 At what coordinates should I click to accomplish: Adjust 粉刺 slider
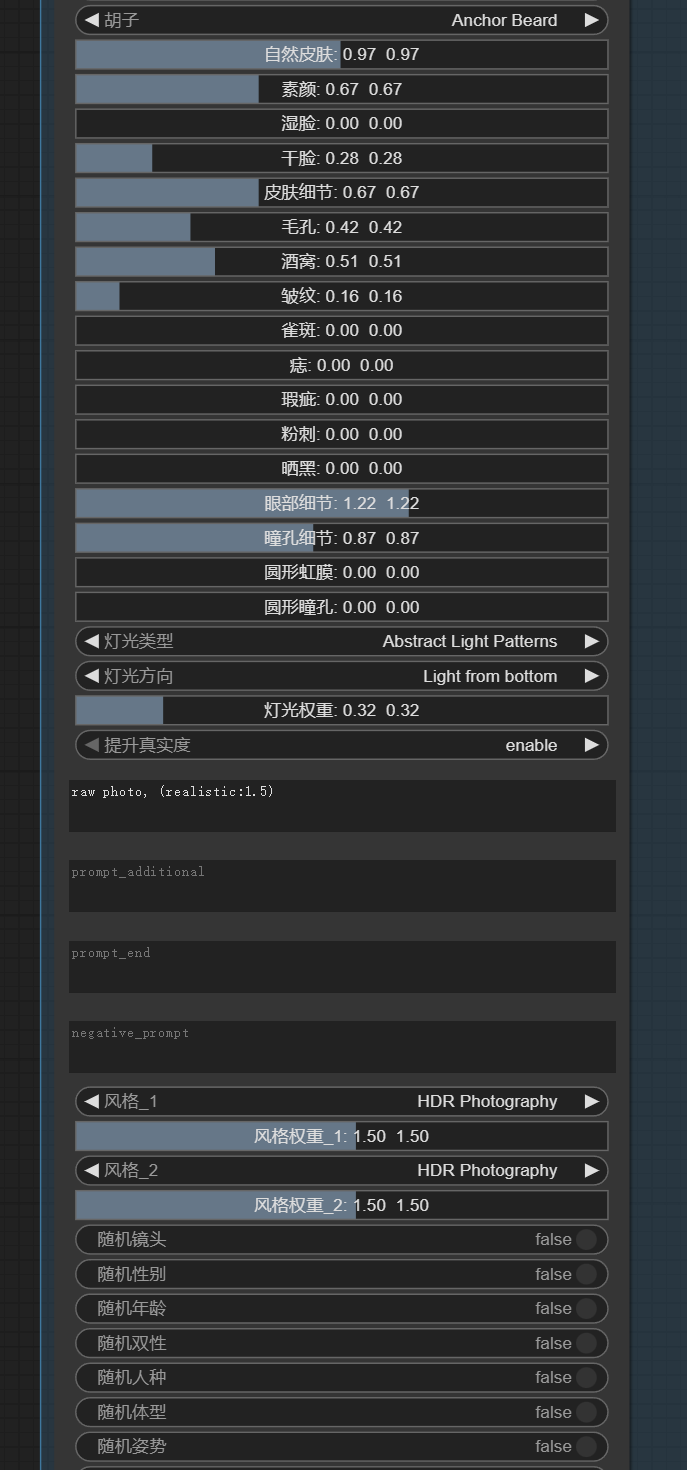pos(342,434)
